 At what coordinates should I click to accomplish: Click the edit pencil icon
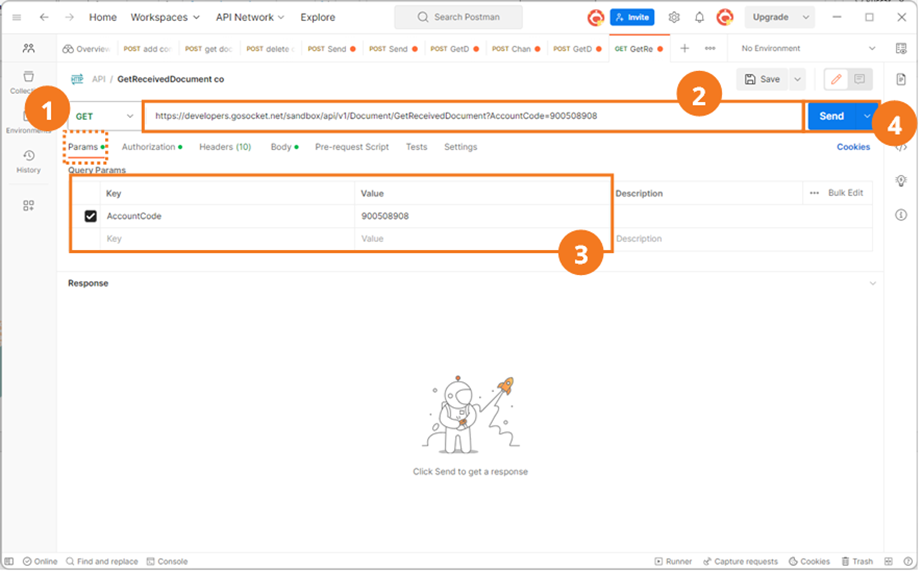click(x=836, y=79)
